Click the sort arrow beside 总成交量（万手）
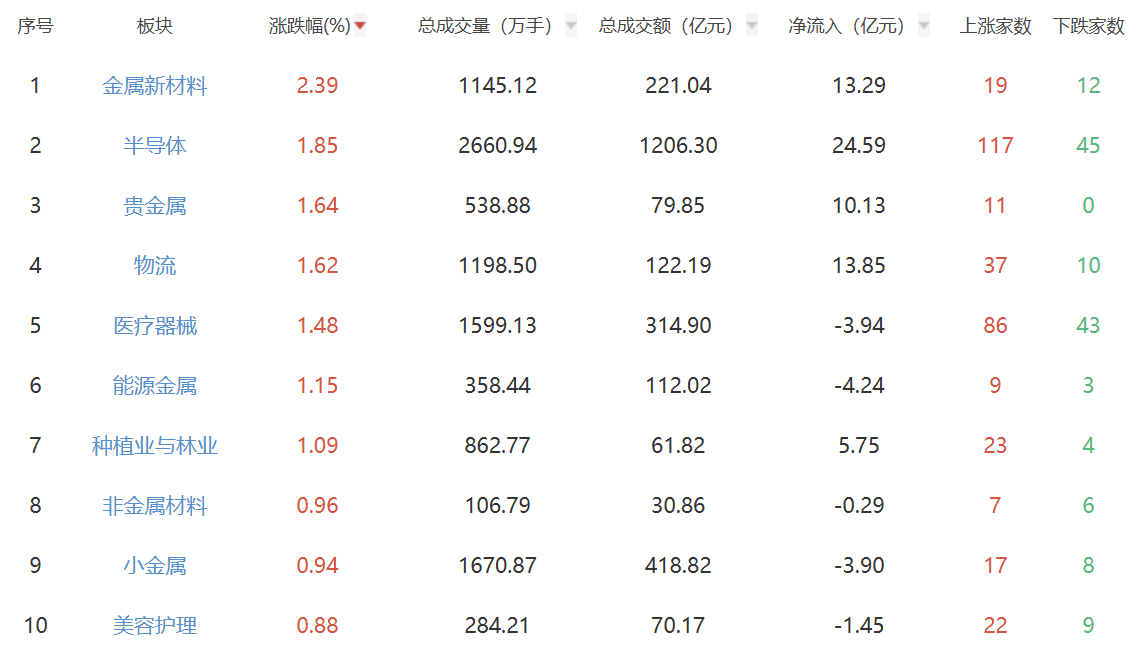 pos(570,26)
